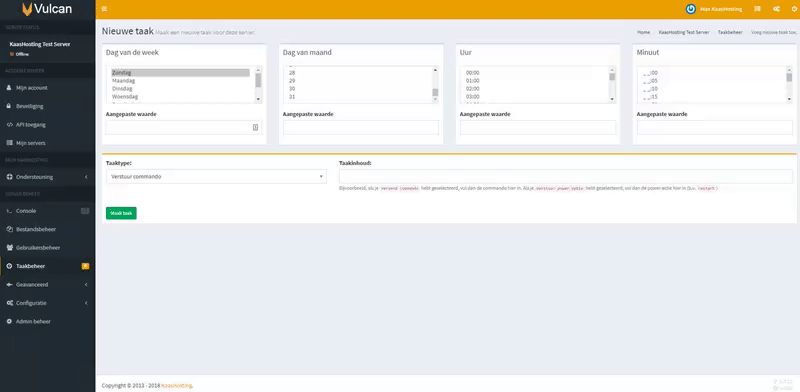
Task: Click the Console terminal icon
Action: 9,211
